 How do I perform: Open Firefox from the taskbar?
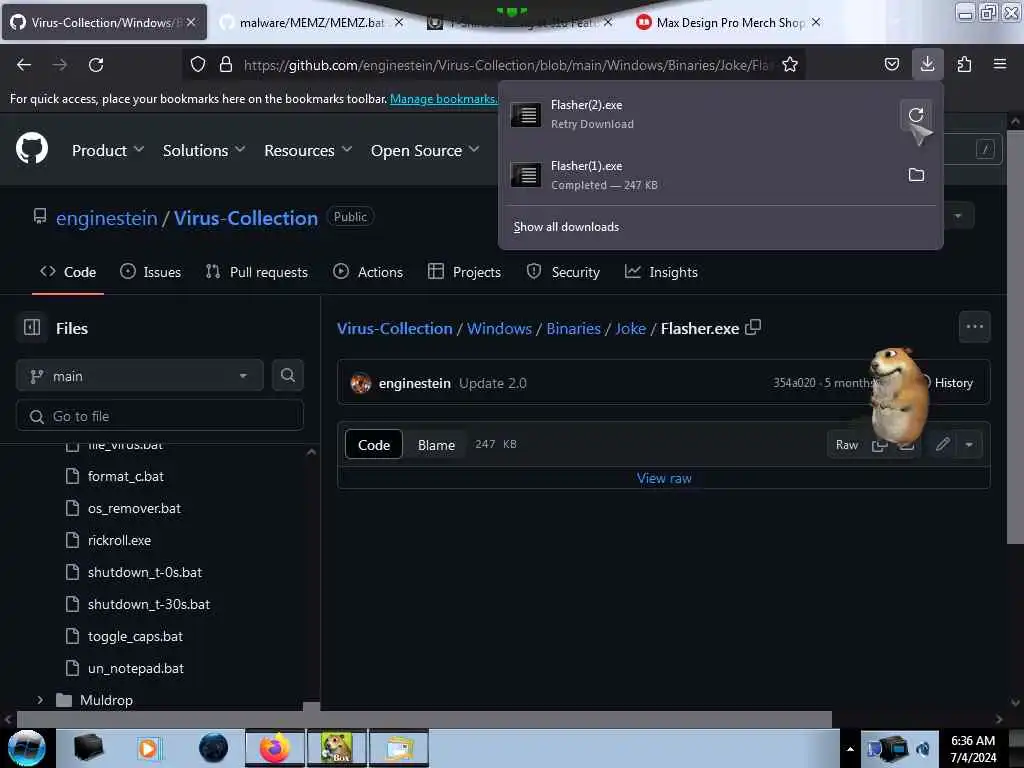click(x=275, y=748)
